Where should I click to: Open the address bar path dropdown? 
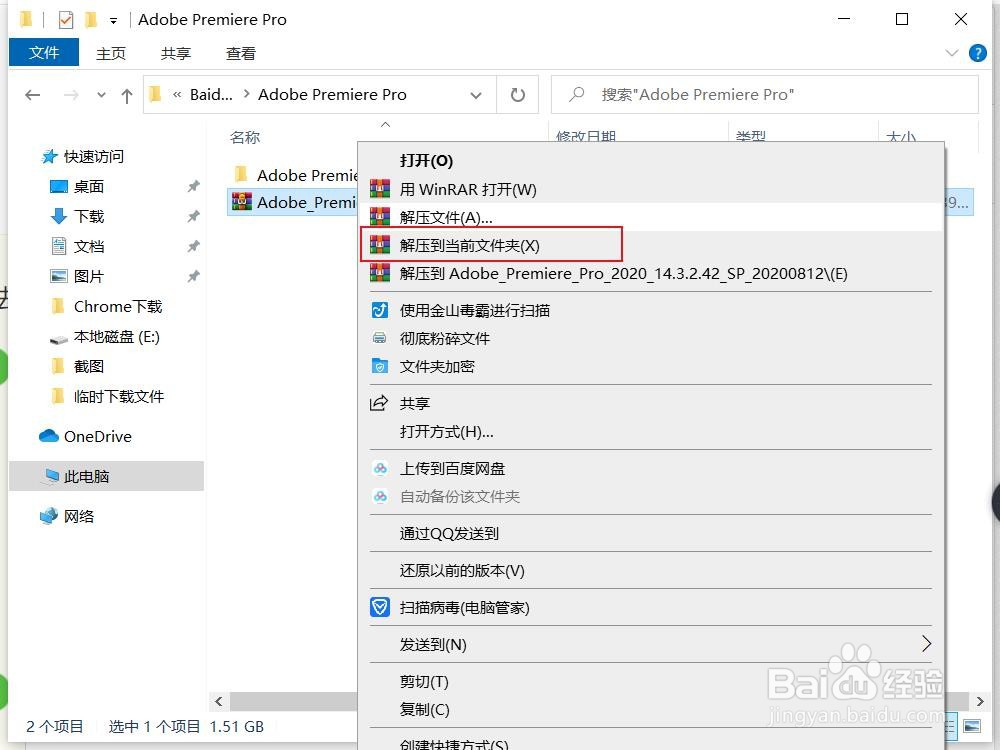[x=477, y=94]
